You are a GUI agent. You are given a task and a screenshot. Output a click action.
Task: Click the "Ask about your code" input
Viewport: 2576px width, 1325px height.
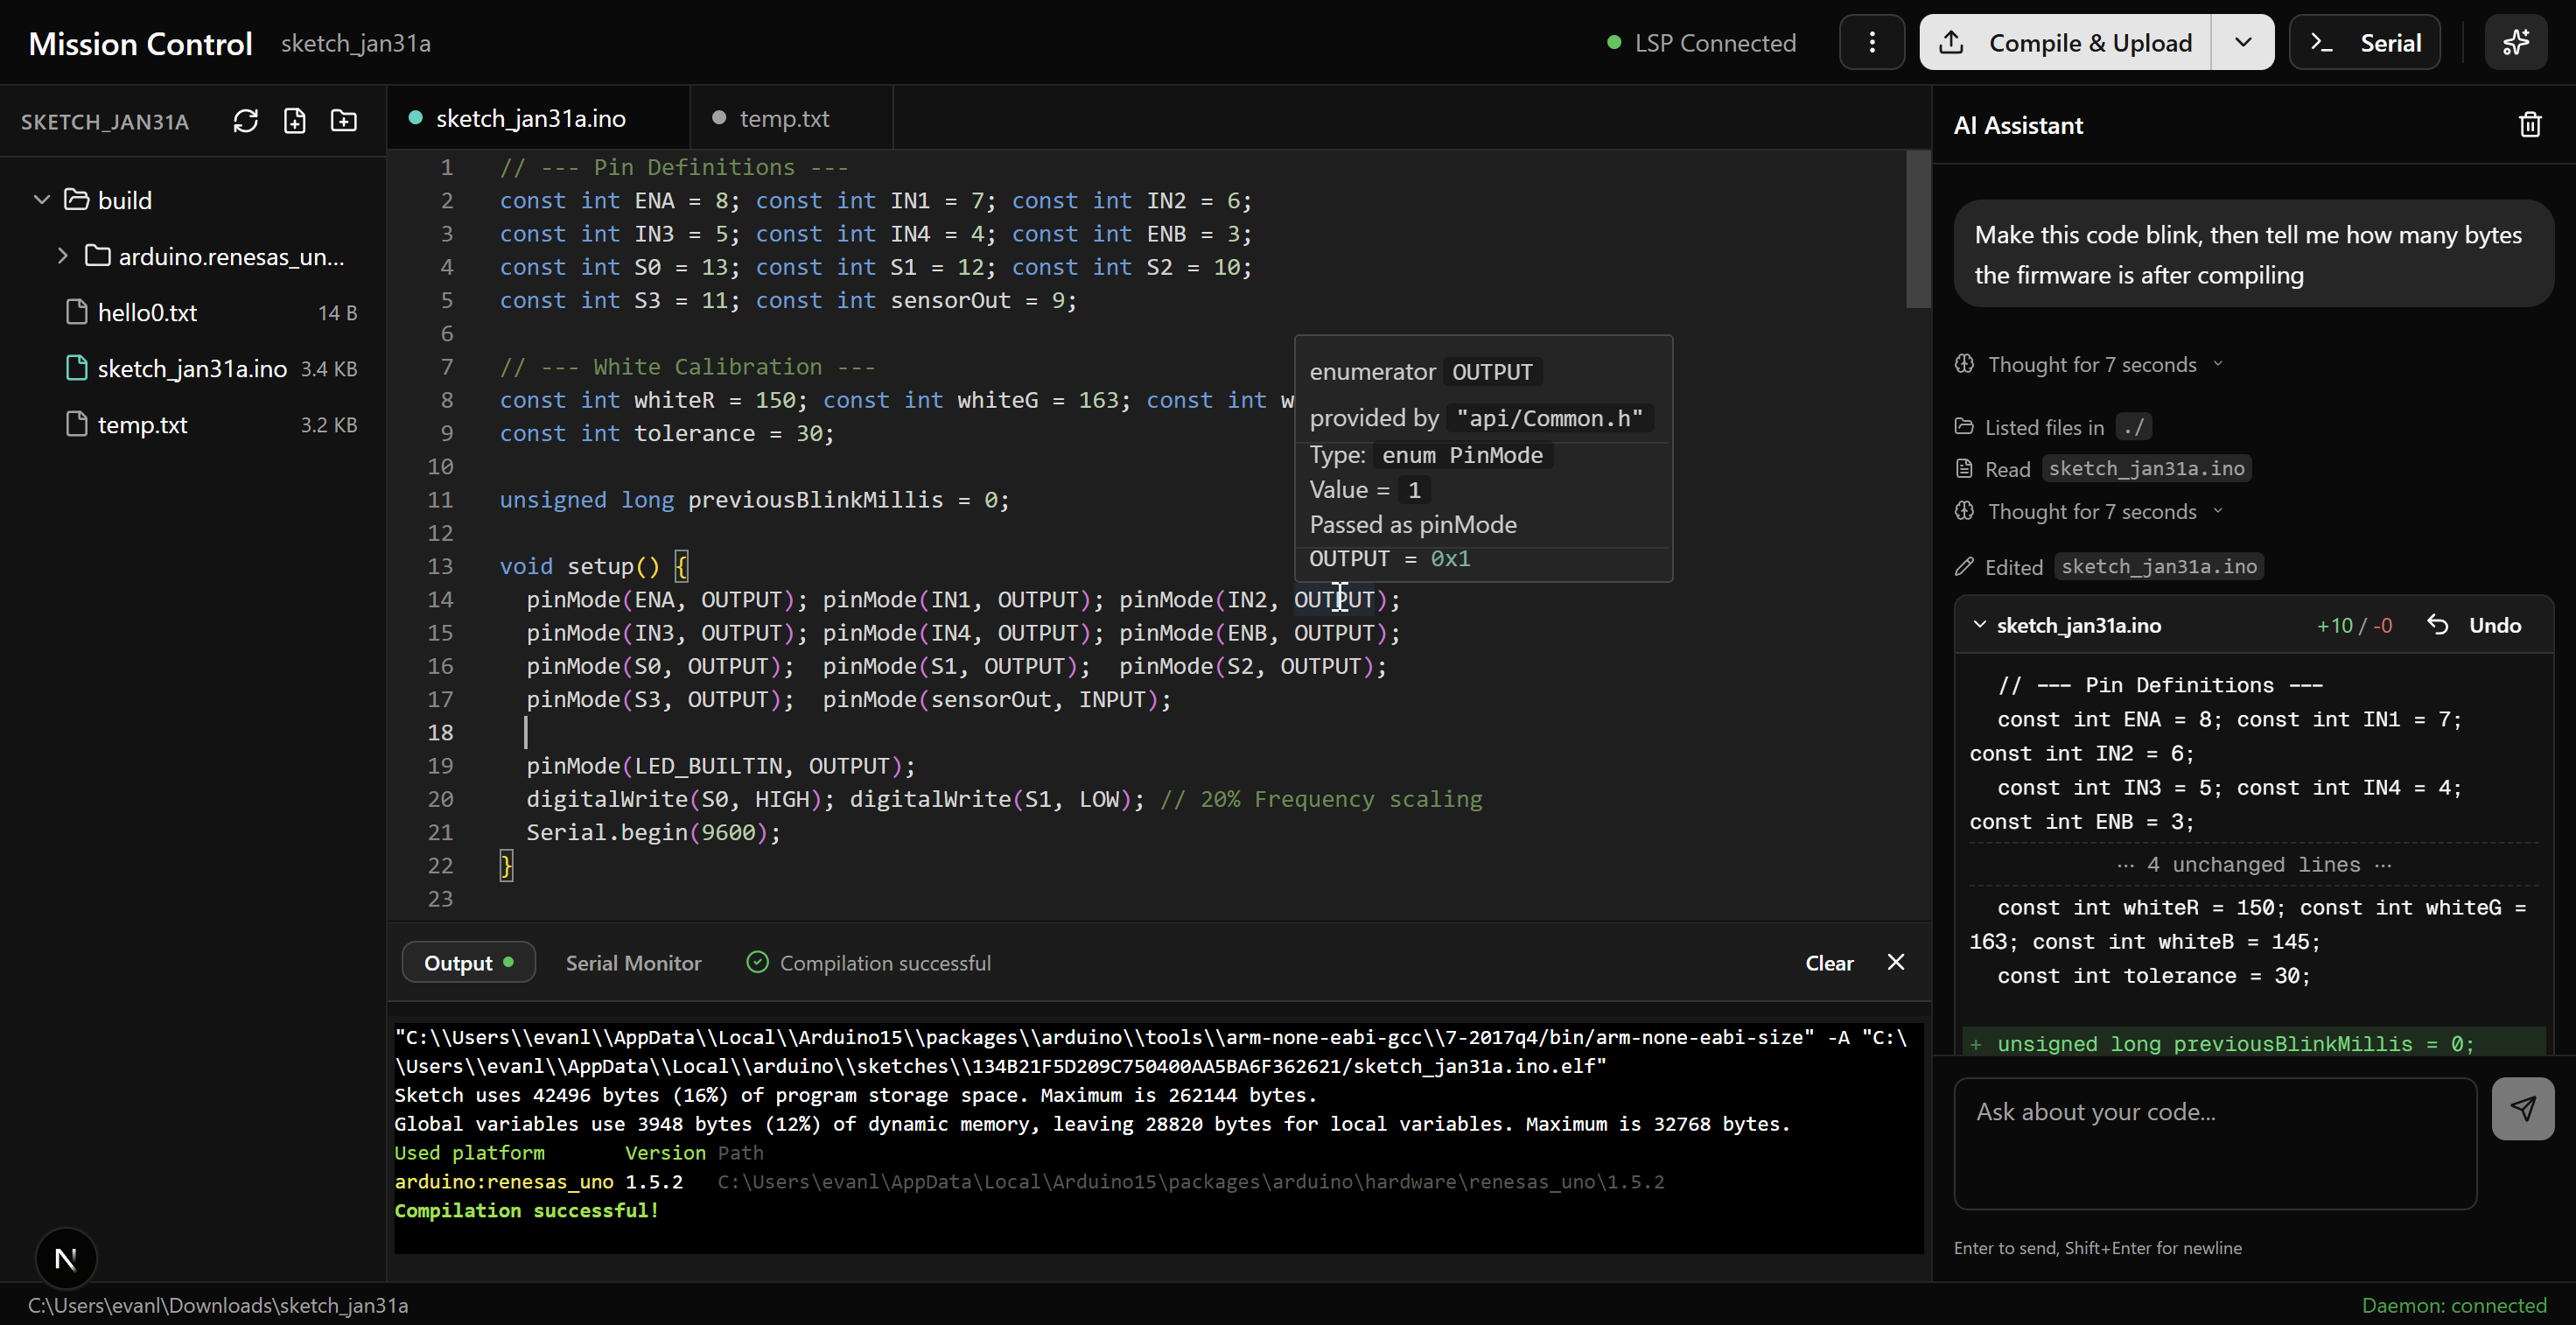tap(2214, 1142)
